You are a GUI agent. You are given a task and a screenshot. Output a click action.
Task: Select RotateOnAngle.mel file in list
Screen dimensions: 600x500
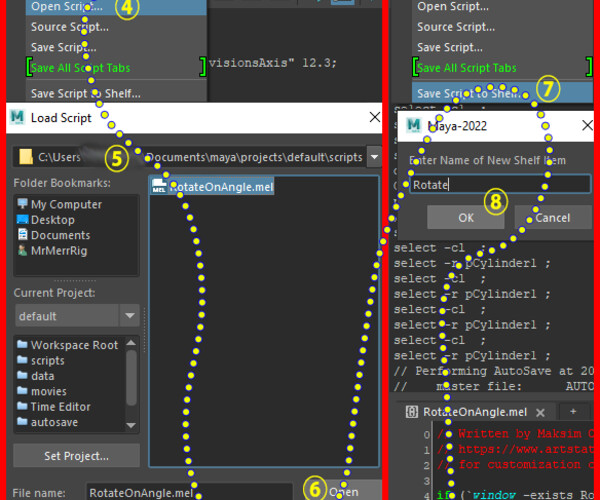pyautogui.click(x=212, y=186)
